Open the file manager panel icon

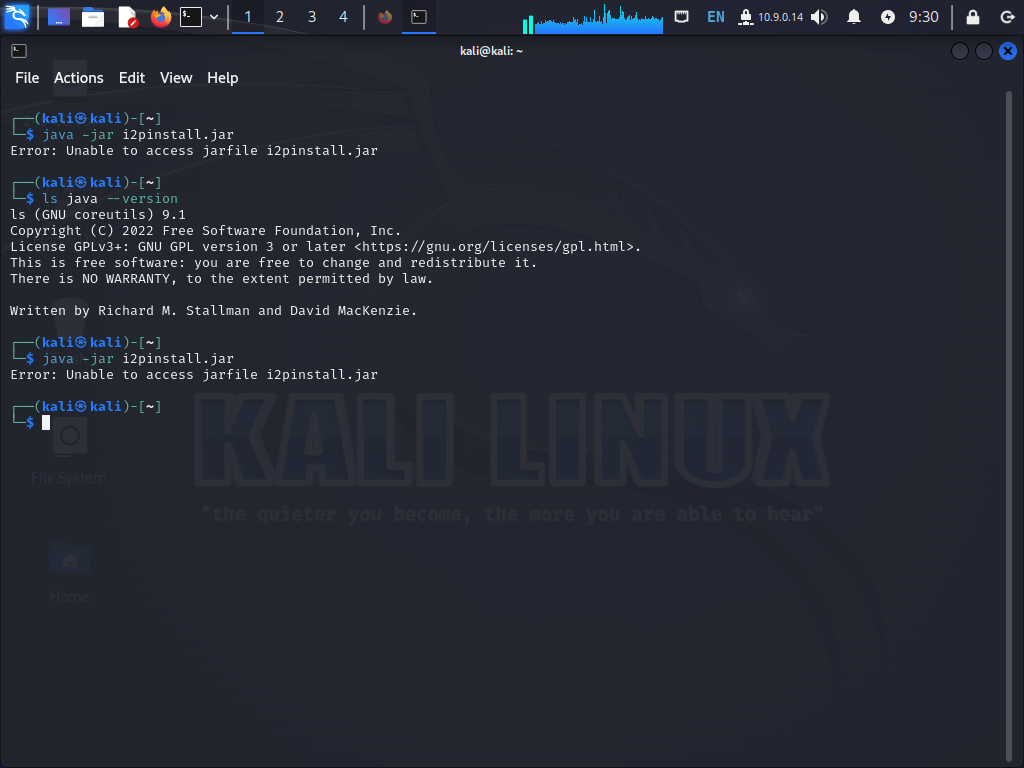click(93, 17)
